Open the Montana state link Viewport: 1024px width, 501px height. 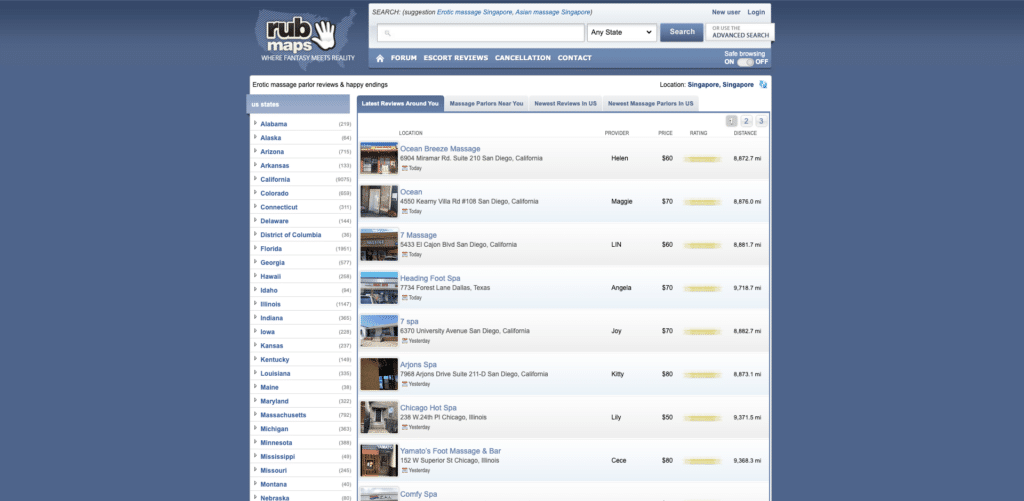(x=274, y=484)
